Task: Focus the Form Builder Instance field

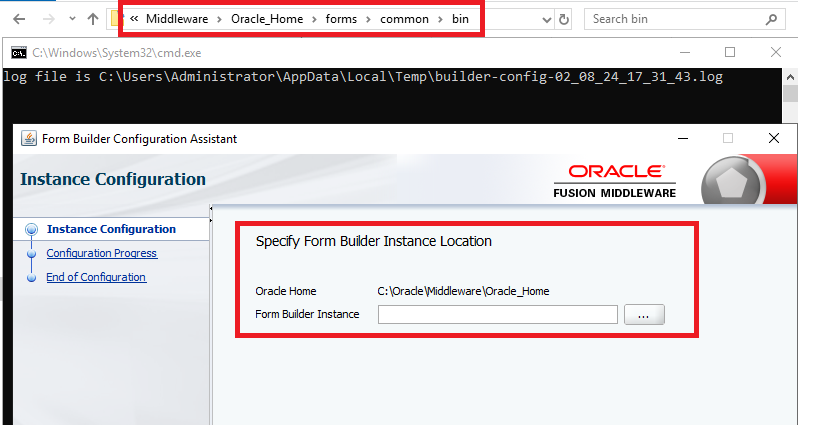Action: click(497, 315)
